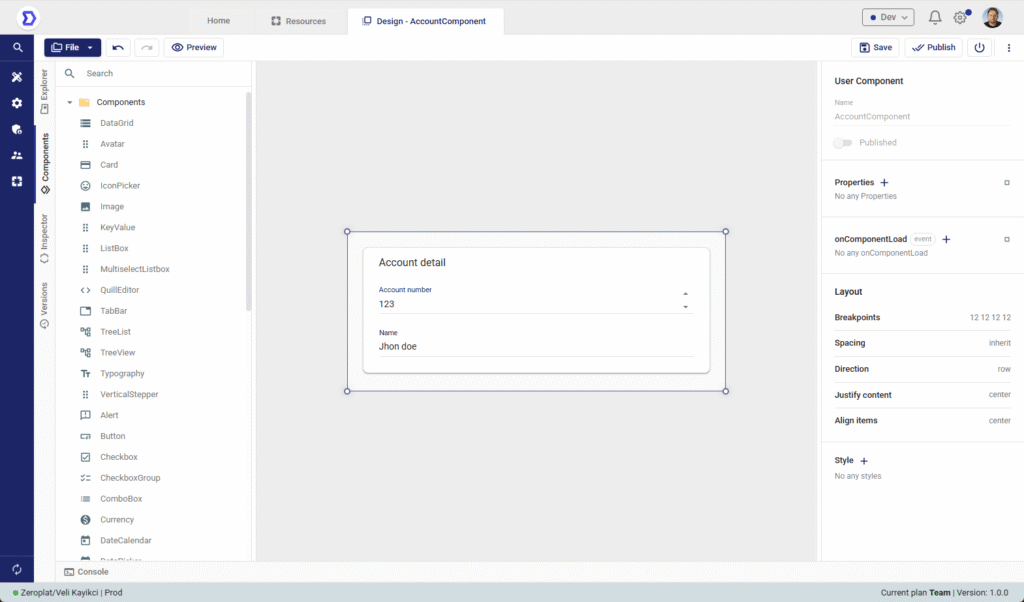This screenshot has height=602, width=1024.
Task: Click the Save button
Action: coord(874,47)
